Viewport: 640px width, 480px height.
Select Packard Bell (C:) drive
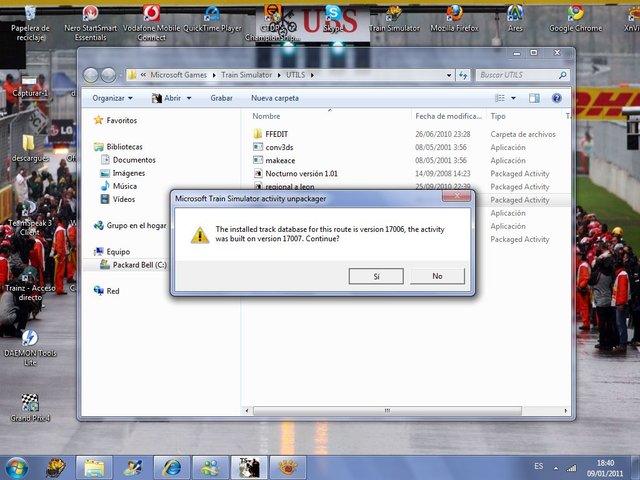138,265
